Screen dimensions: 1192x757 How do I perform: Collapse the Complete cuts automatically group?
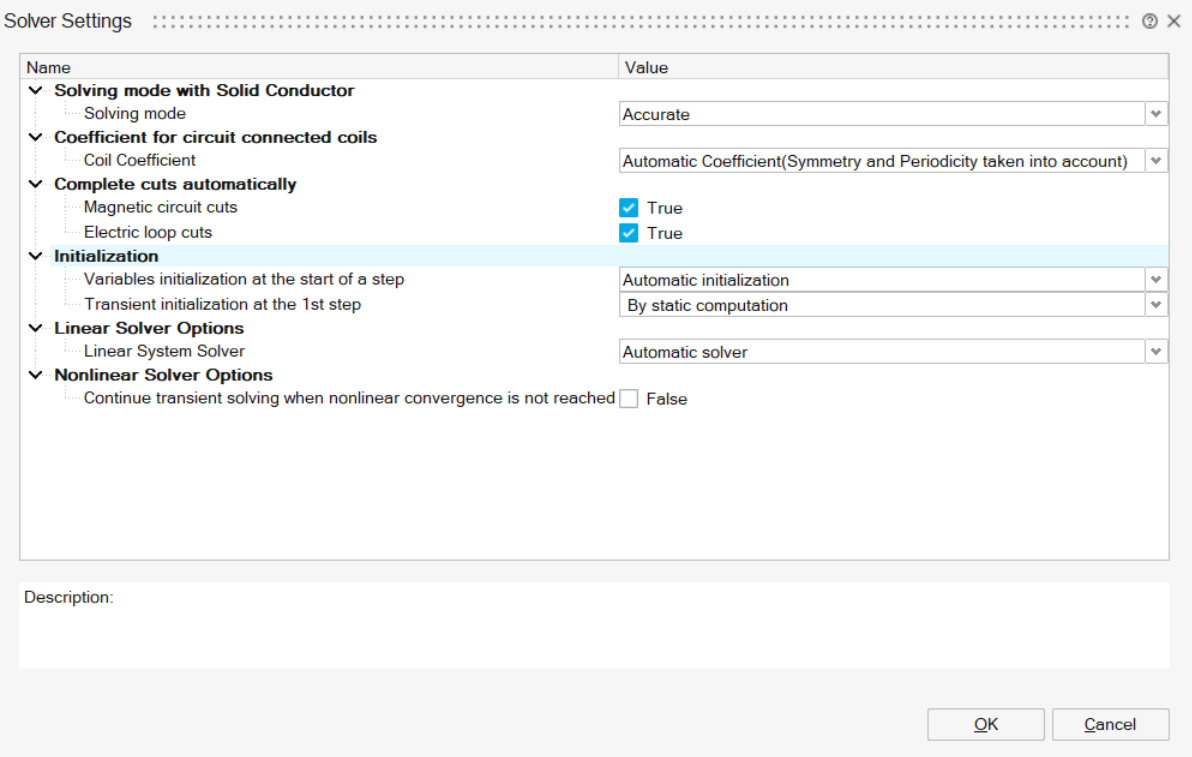coord(35,184)
